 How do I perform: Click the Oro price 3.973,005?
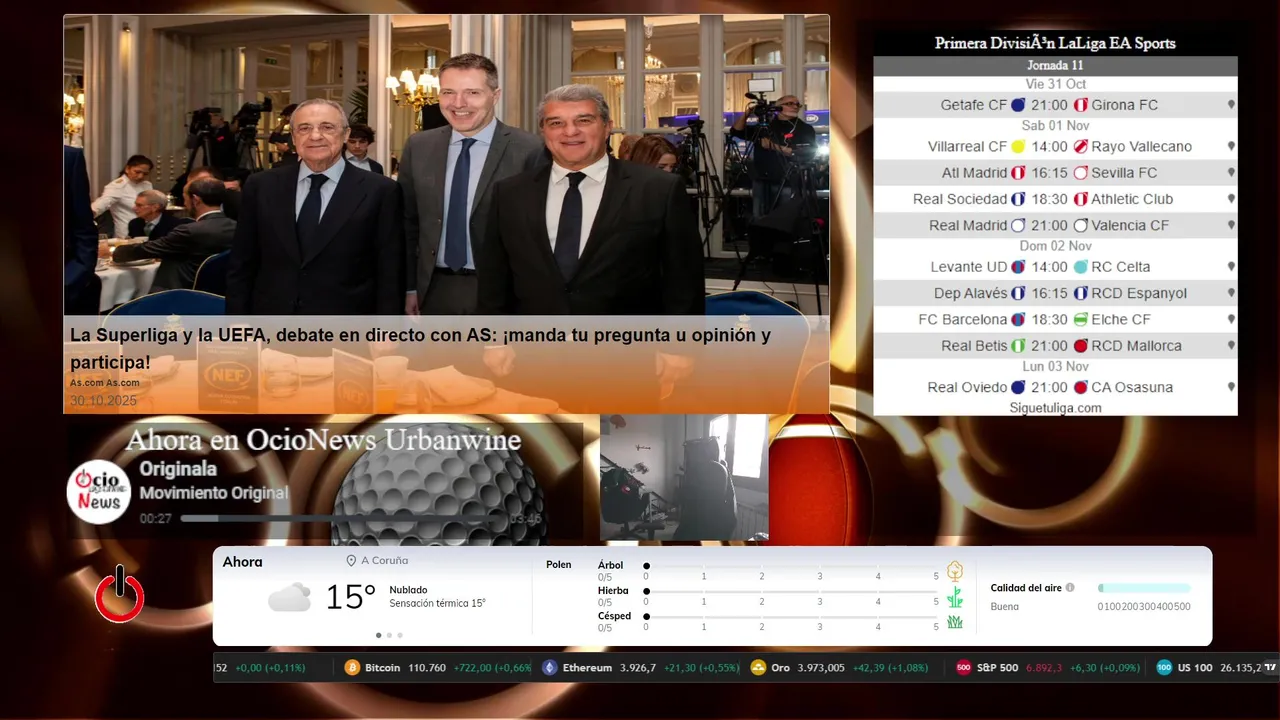pos(821,668)
